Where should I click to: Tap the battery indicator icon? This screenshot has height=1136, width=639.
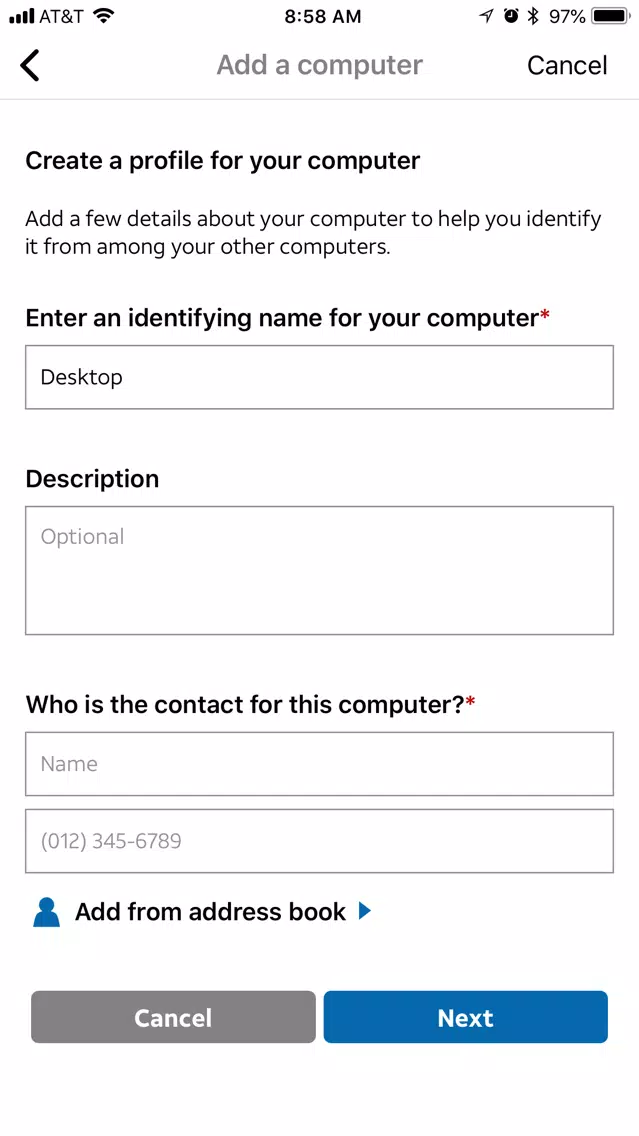click(611, 16)
